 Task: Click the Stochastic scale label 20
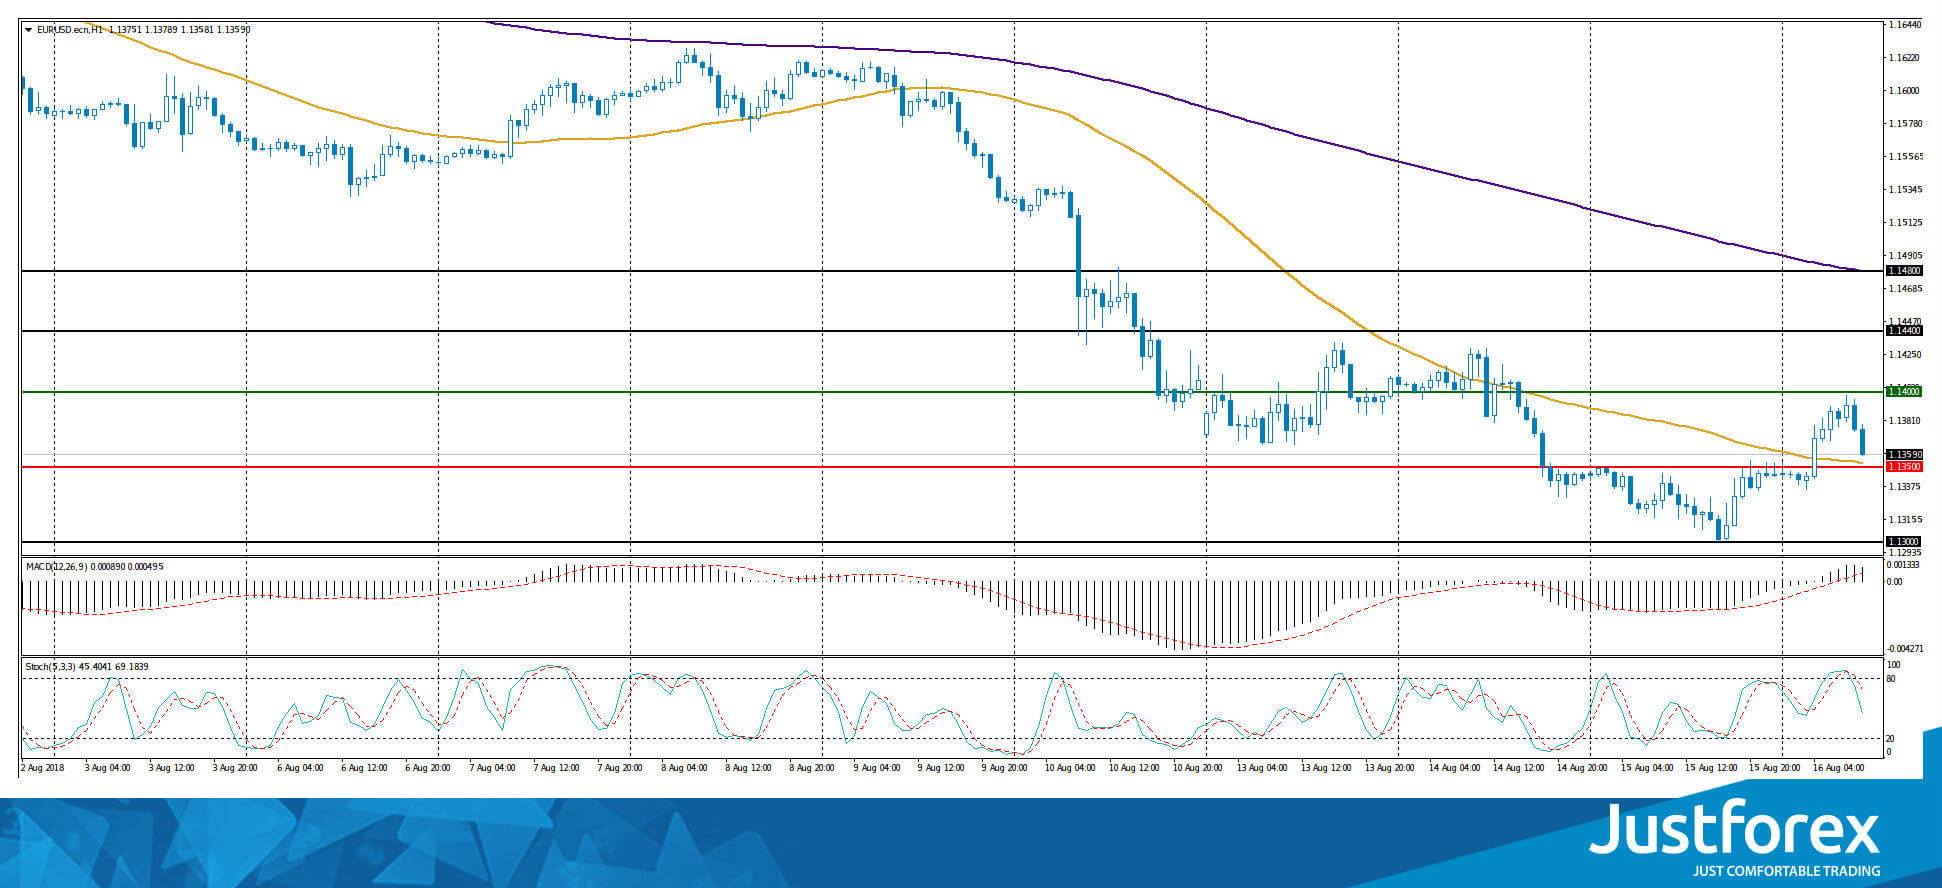point(1891,739)
